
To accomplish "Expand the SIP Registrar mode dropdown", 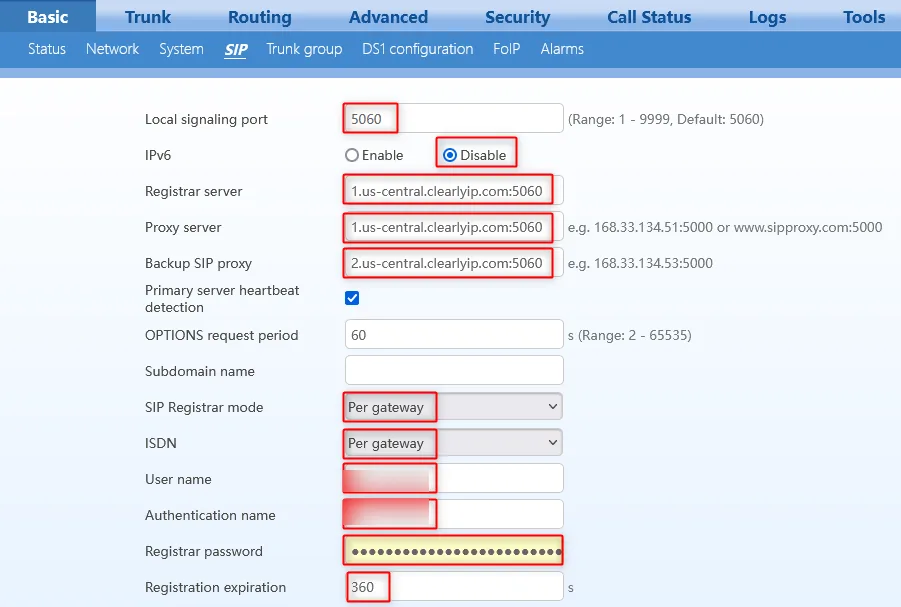I will pyautogui.click(x=454, y=407).
